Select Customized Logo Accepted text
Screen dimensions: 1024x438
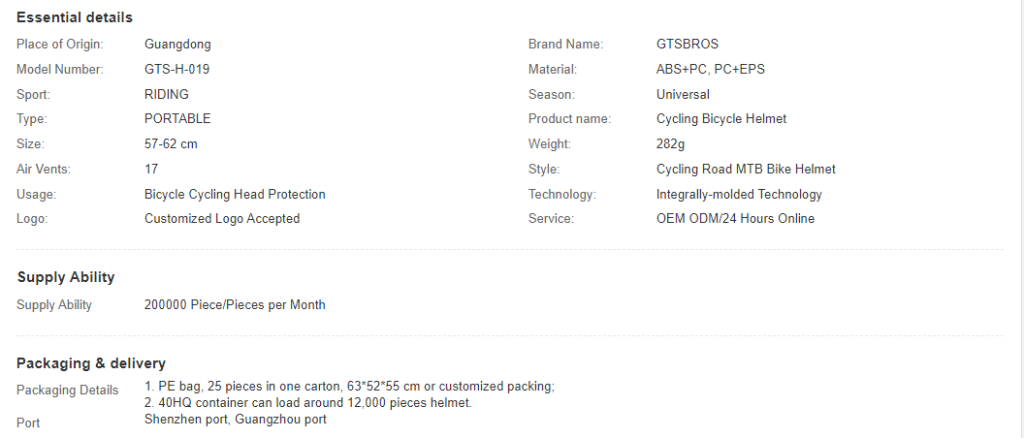point(222,219)
